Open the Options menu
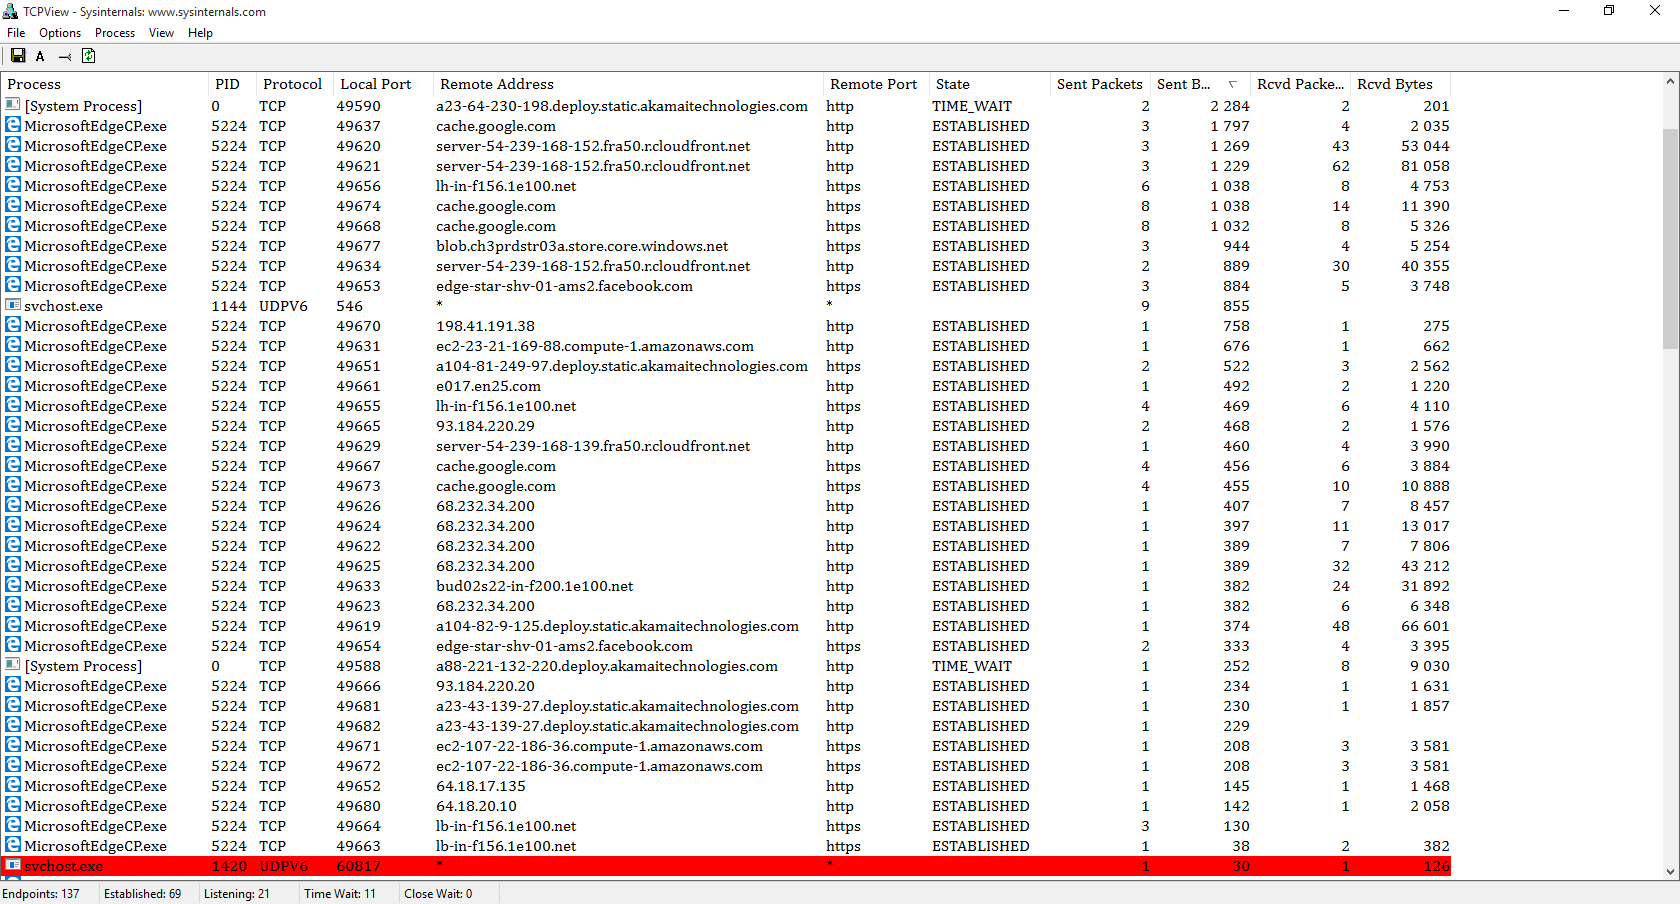 [60, 33]
